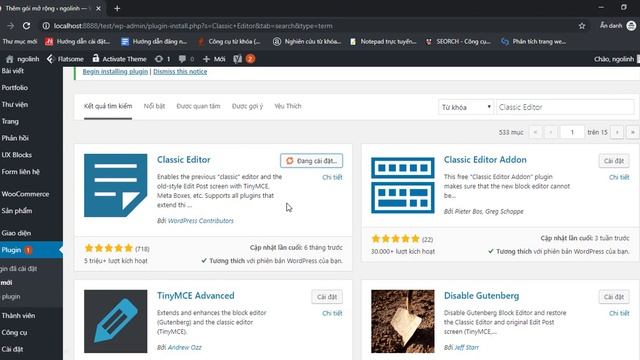Screen dimensions: 640x360
Task: Open Disable Gutenberg plugin thumbnail
Action: click(403, 321)
